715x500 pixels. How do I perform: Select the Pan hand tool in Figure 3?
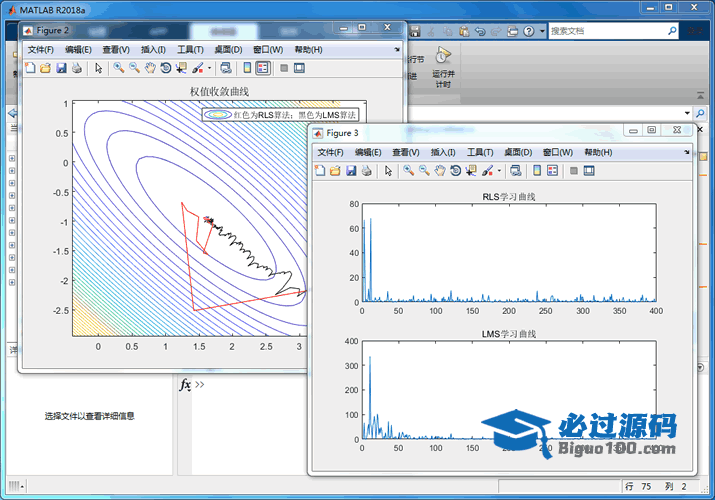440,171
